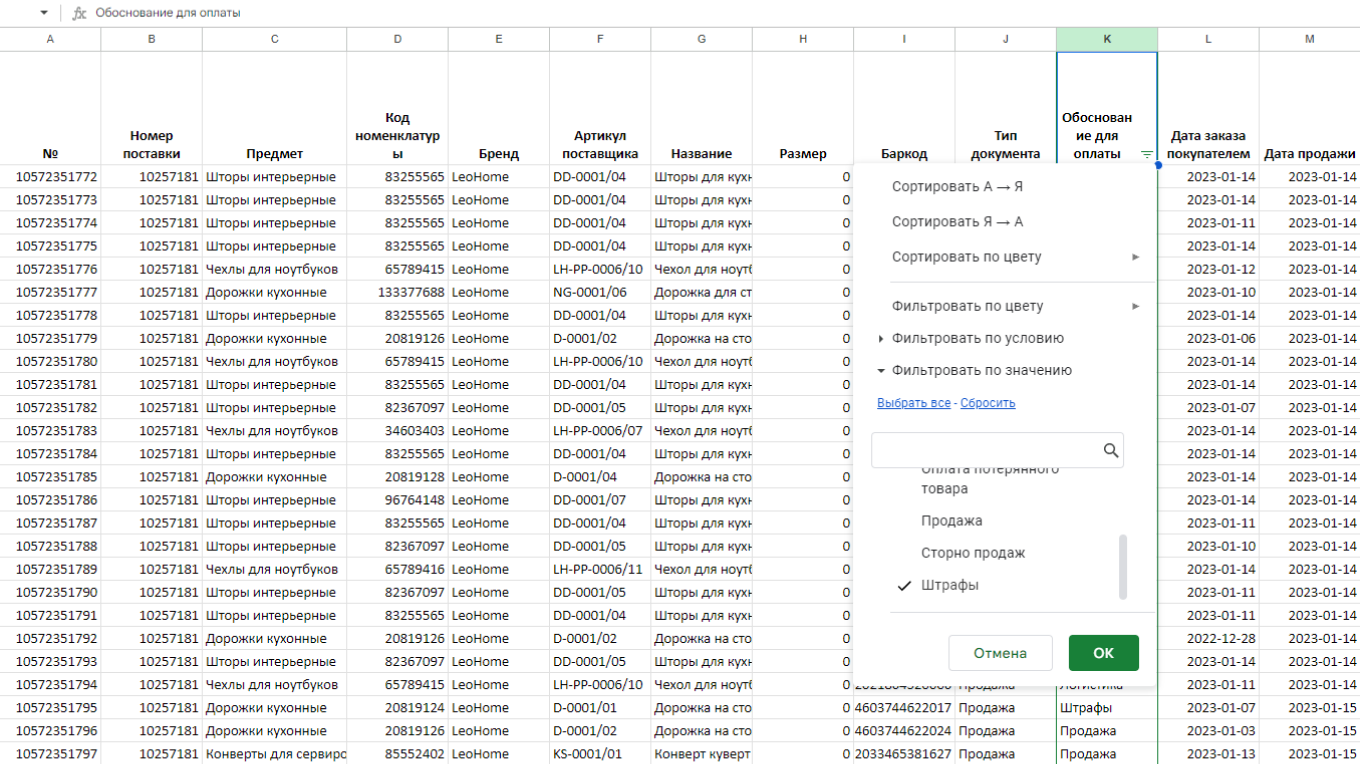1360x764 pixels.
Task: Select column C header
Action: pos(274,39)
